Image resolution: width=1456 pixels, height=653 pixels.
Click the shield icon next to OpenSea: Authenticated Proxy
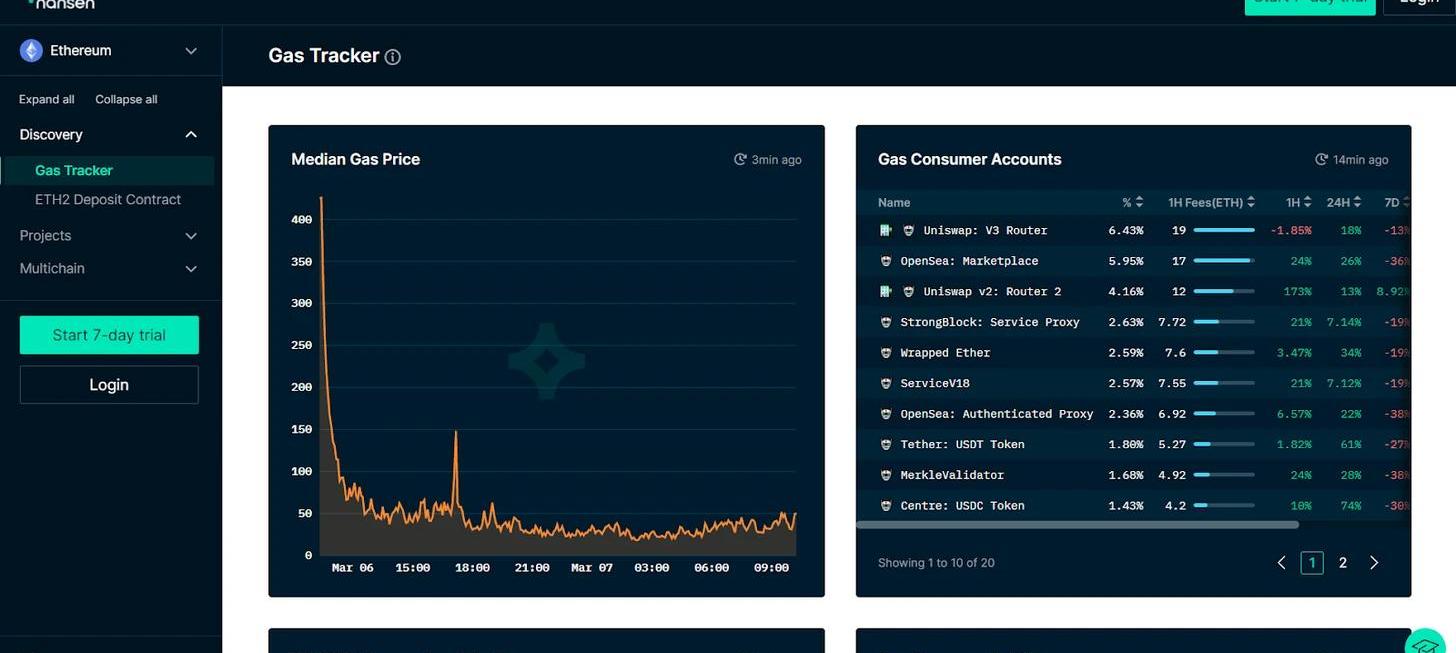pyautogui.click(x=886, y=414)
